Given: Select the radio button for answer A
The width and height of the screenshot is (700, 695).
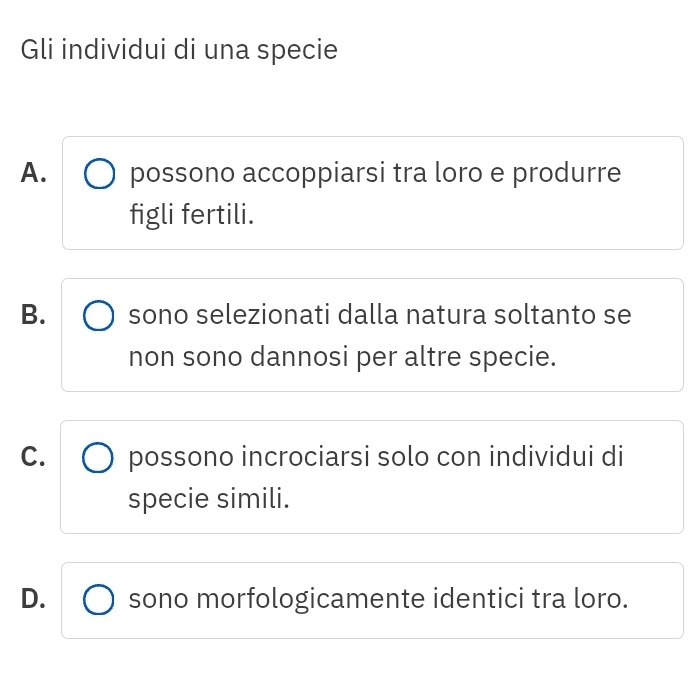Looking at the screenshot, I should [x=100, y=173].
